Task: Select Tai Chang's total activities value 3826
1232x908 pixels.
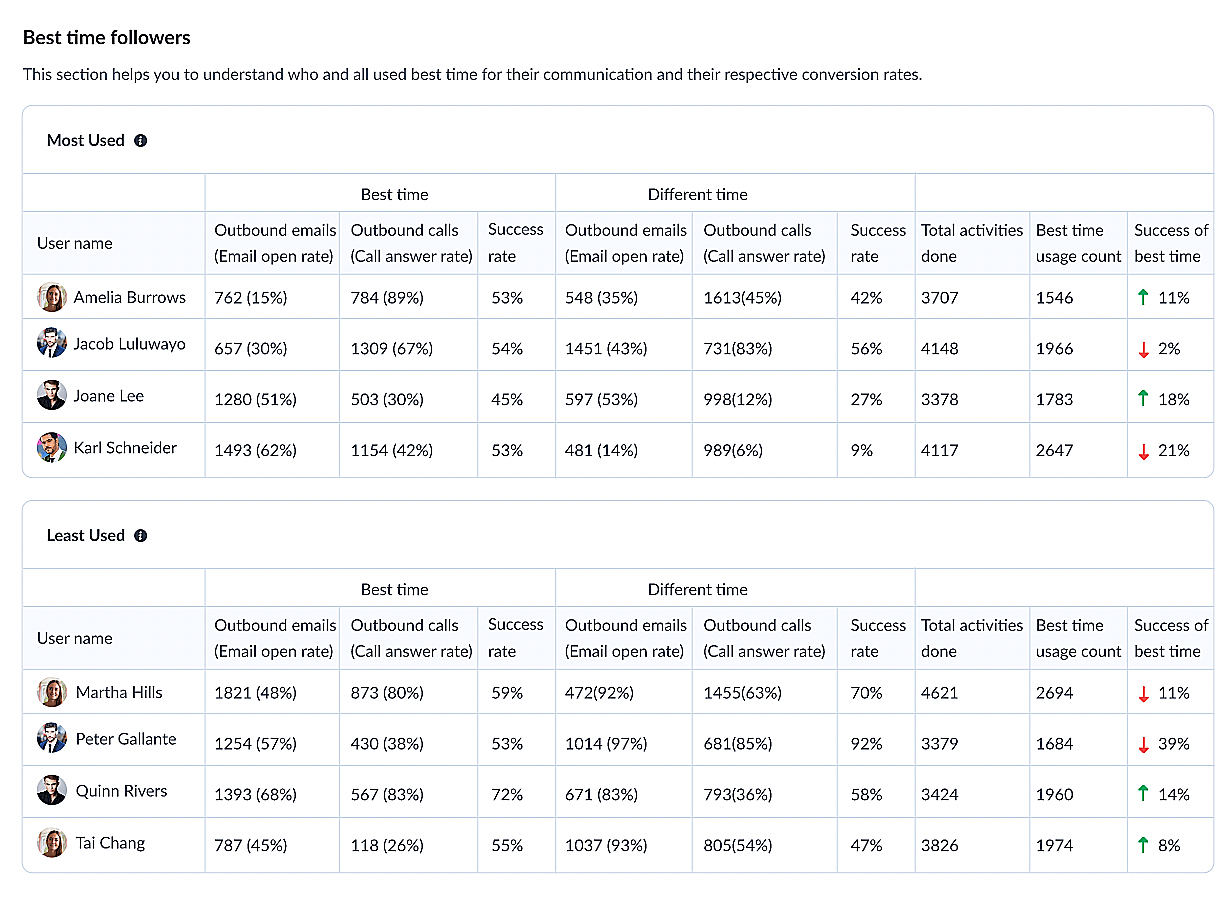Action: (x=940, y=846)
